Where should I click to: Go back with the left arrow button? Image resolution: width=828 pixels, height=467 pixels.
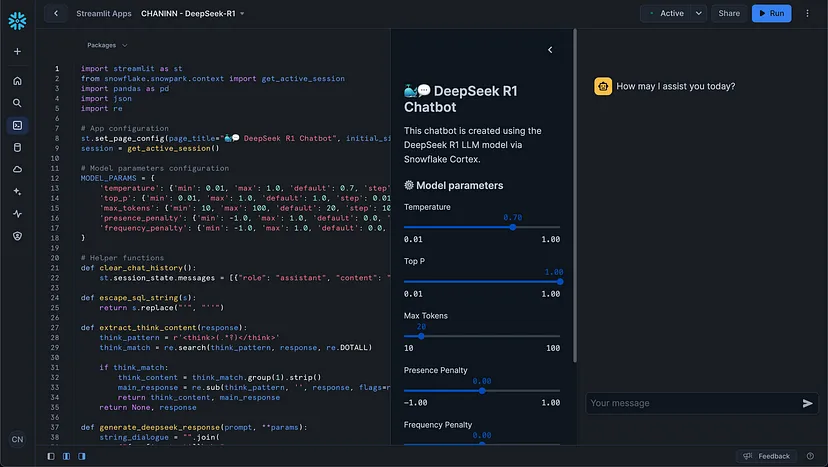tap(56, 13)
